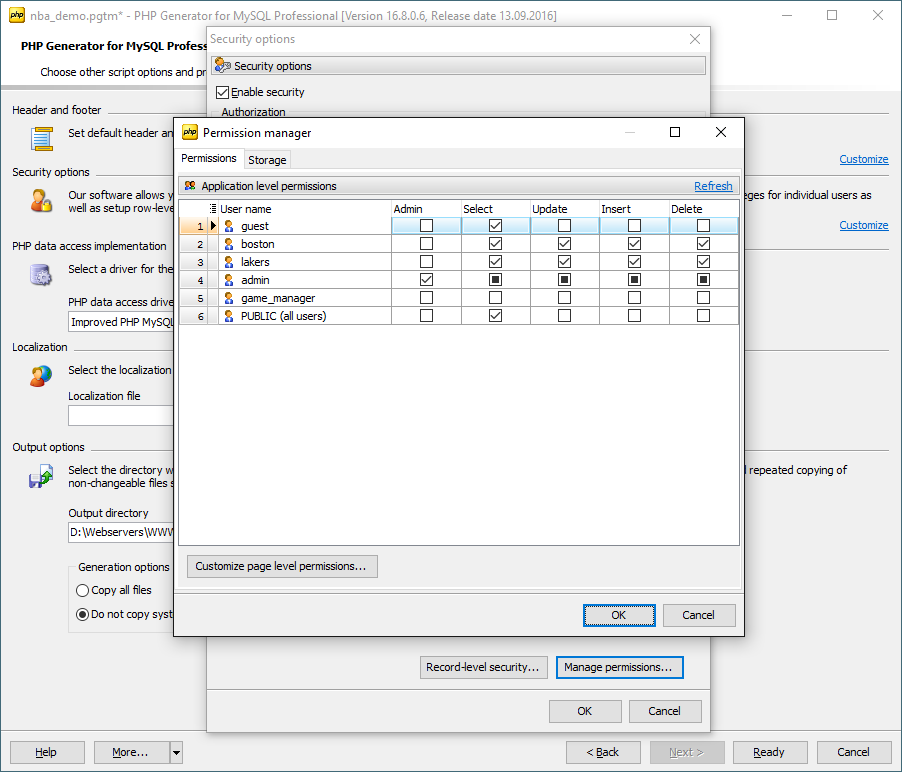Open the More button dropdown arrow
Image resolution: width=902 pixels, height=772 pixels.
pos(176,752)
